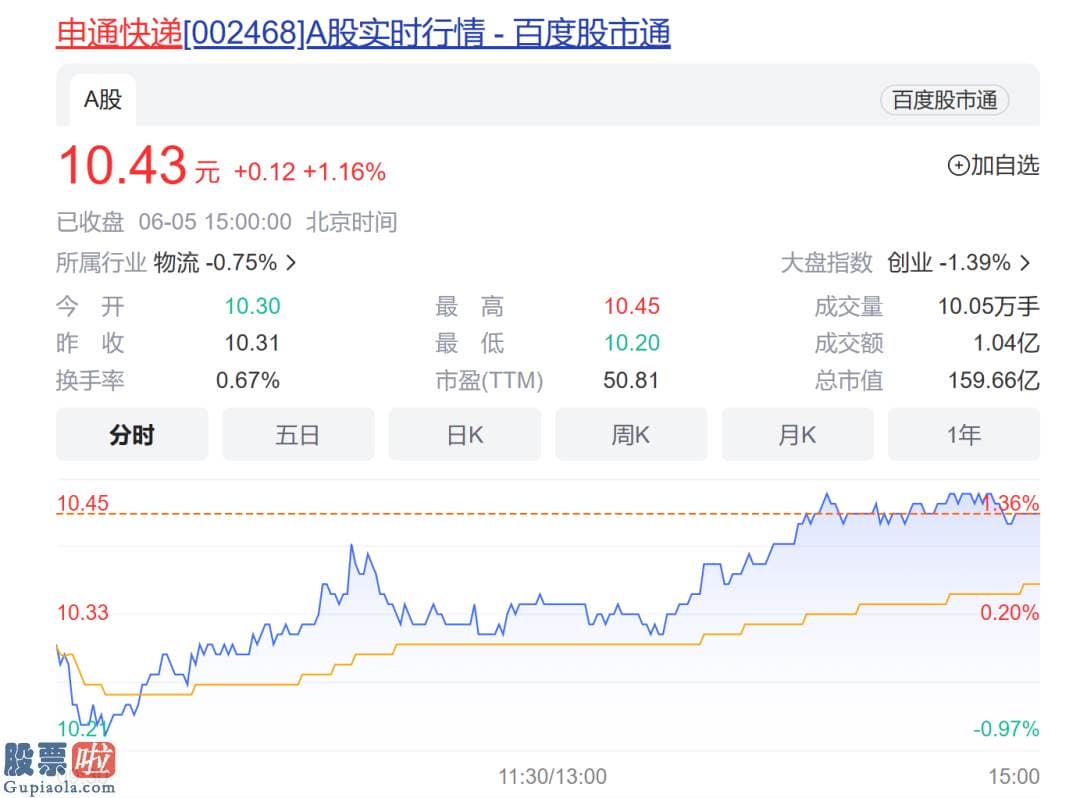Show the 1年 chart tab

[964, 434]
